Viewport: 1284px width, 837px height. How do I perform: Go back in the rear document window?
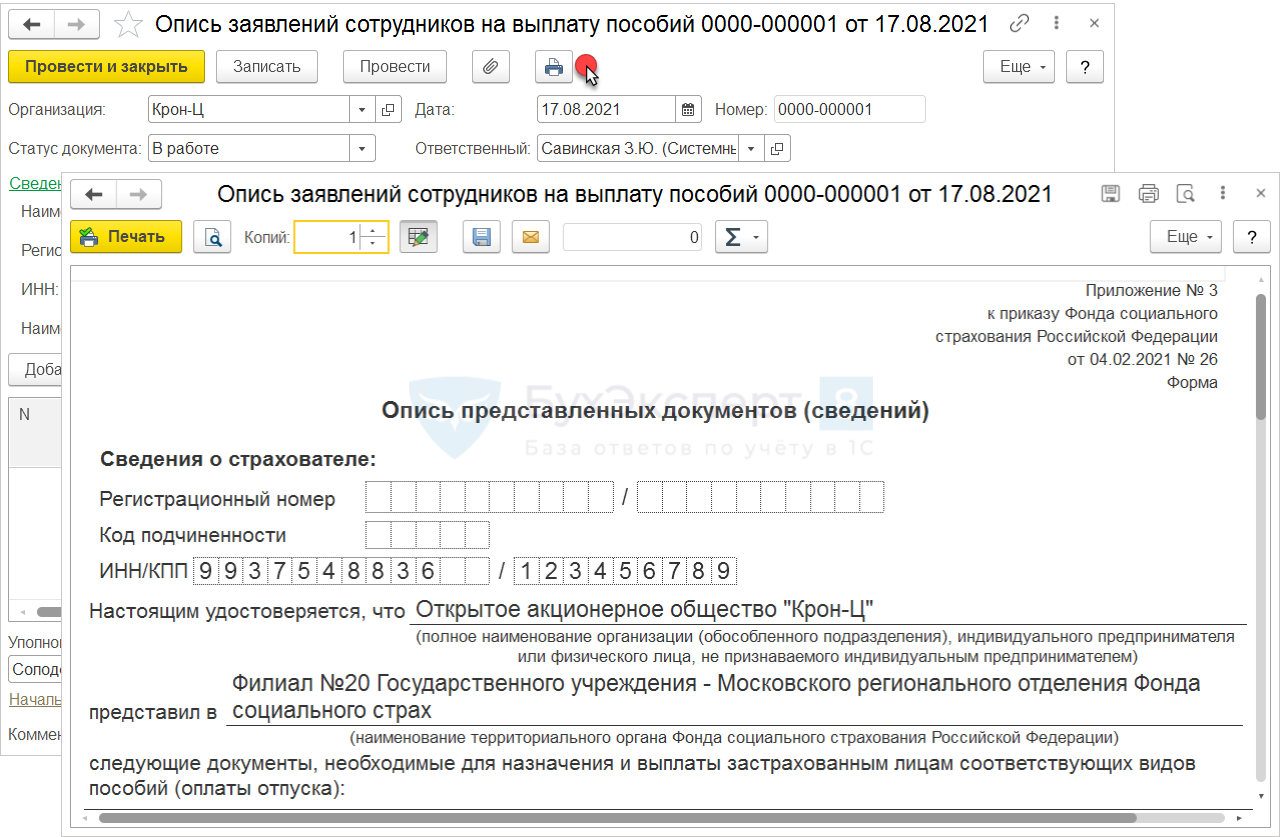tap(32, 23)
